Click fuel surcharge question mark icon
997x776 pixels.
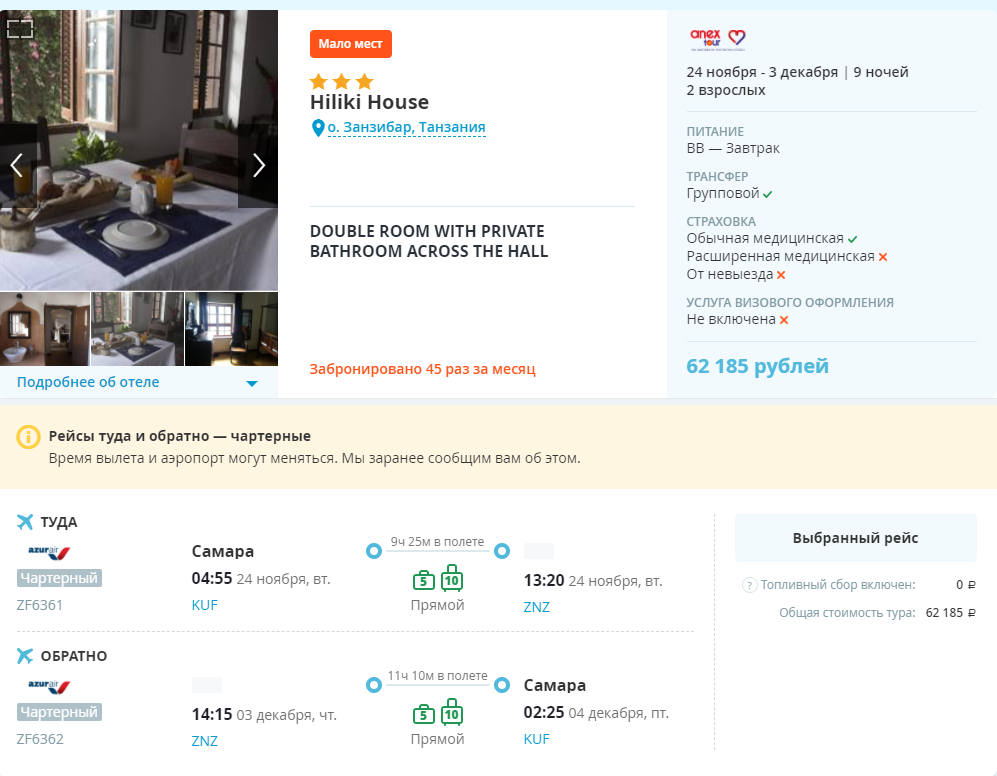[750, 585]
